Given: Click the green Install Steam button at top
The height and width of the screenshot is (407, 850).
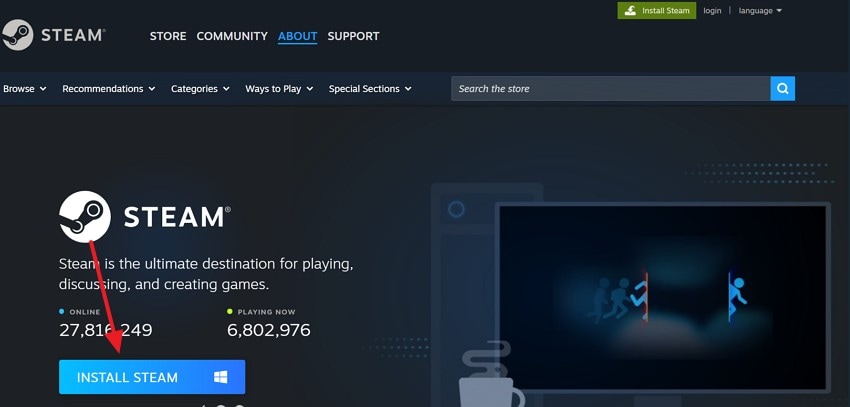Looking at the screenshot, I should click(x=656, y=10).
